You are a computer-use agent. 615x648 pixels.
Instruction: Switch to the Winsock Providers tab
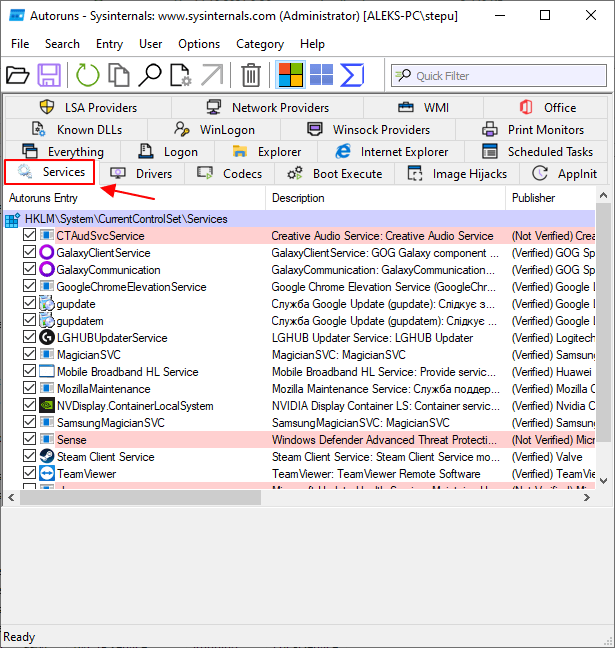368,129
